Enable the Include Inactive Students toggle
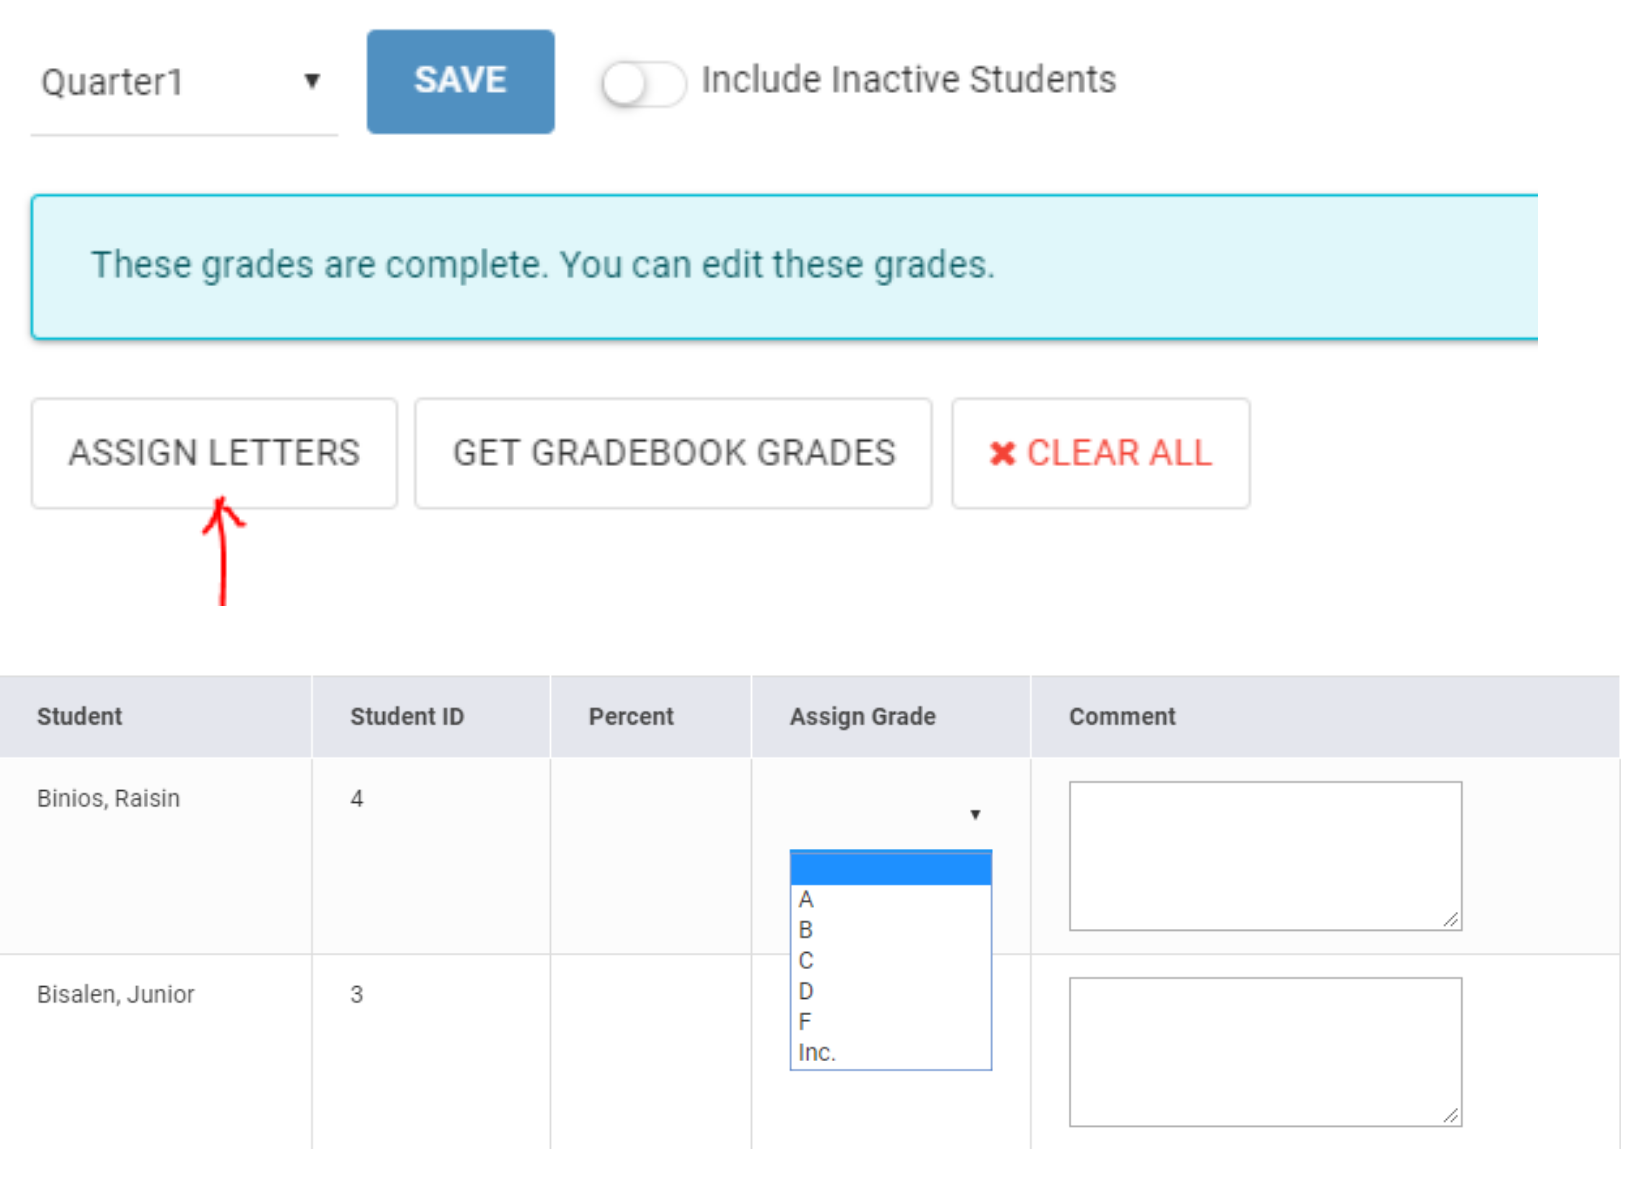This screenshot has height=1198, width=1650. click(x=643, y=83)
